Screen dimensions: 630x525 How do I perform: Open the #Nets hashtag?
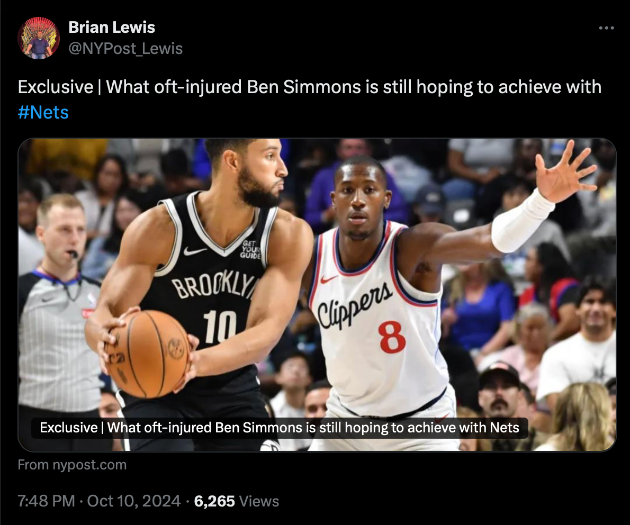point(43,112)
